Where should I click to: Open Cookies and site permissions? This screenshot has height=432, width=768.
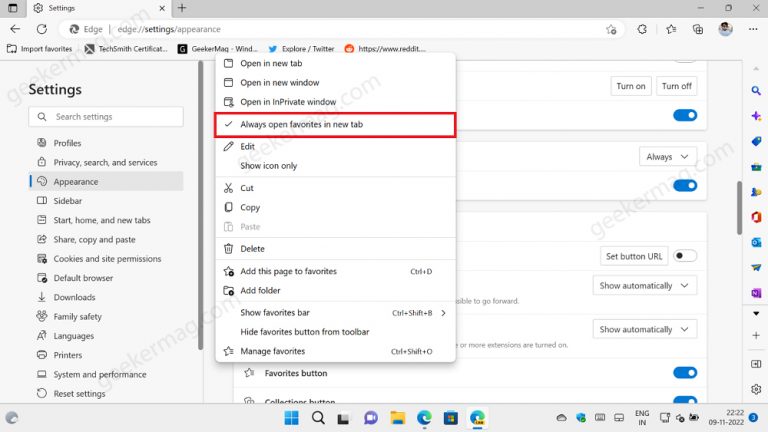click(106, 259)
